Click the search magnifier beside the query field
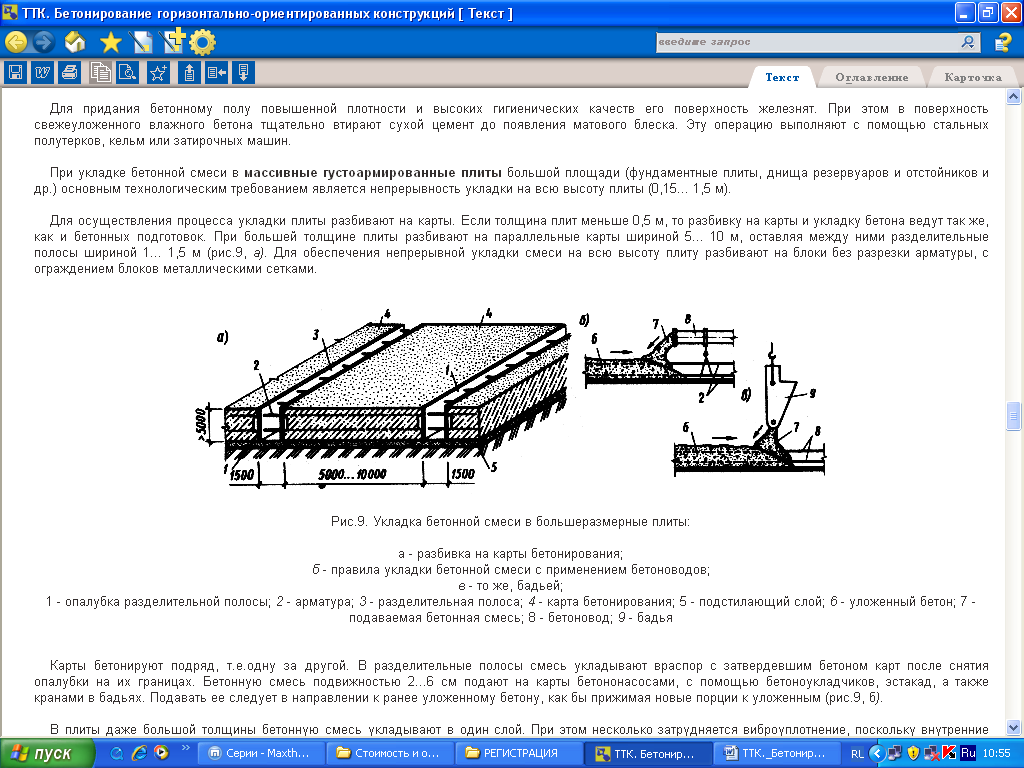1024x768 pixels. 968,42
